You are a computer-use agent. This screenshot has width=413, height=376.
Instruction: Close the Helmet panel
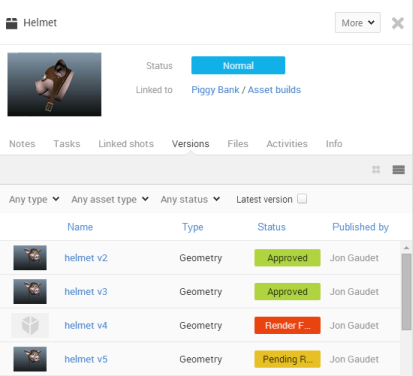[x=398, y=23]
